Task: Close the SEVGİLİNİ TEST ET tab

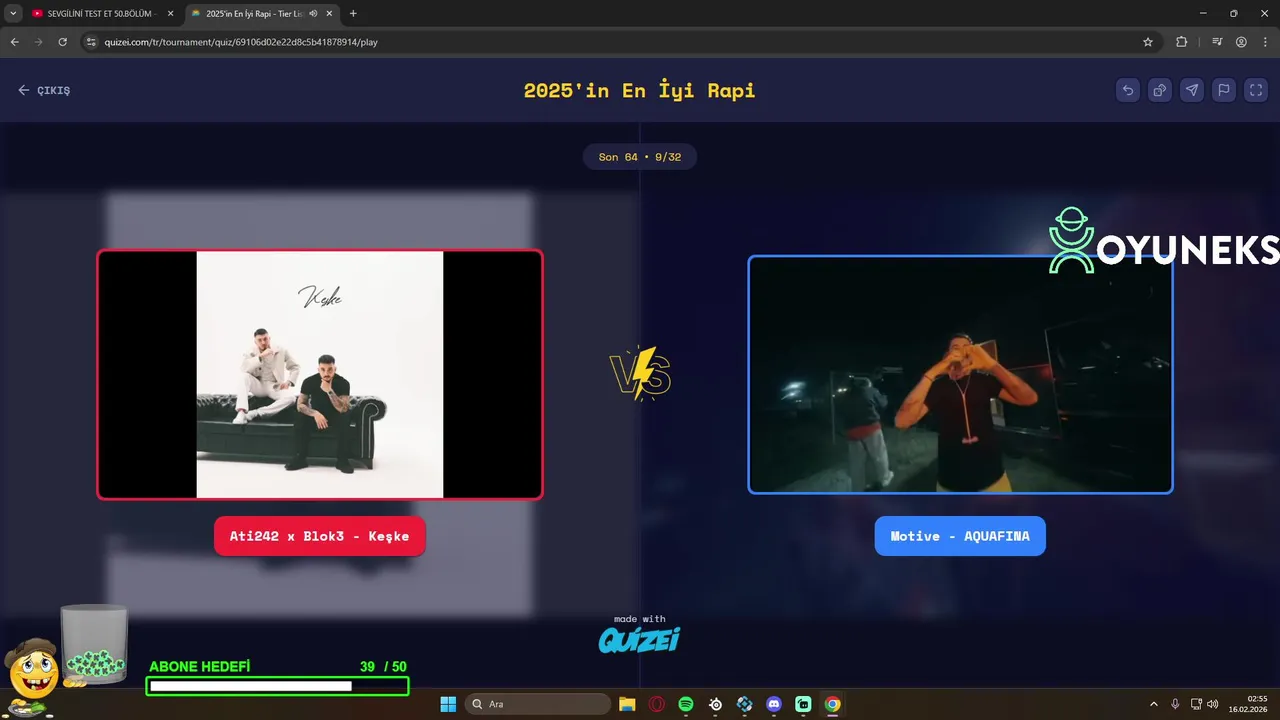Action: (x=171, y=14)
